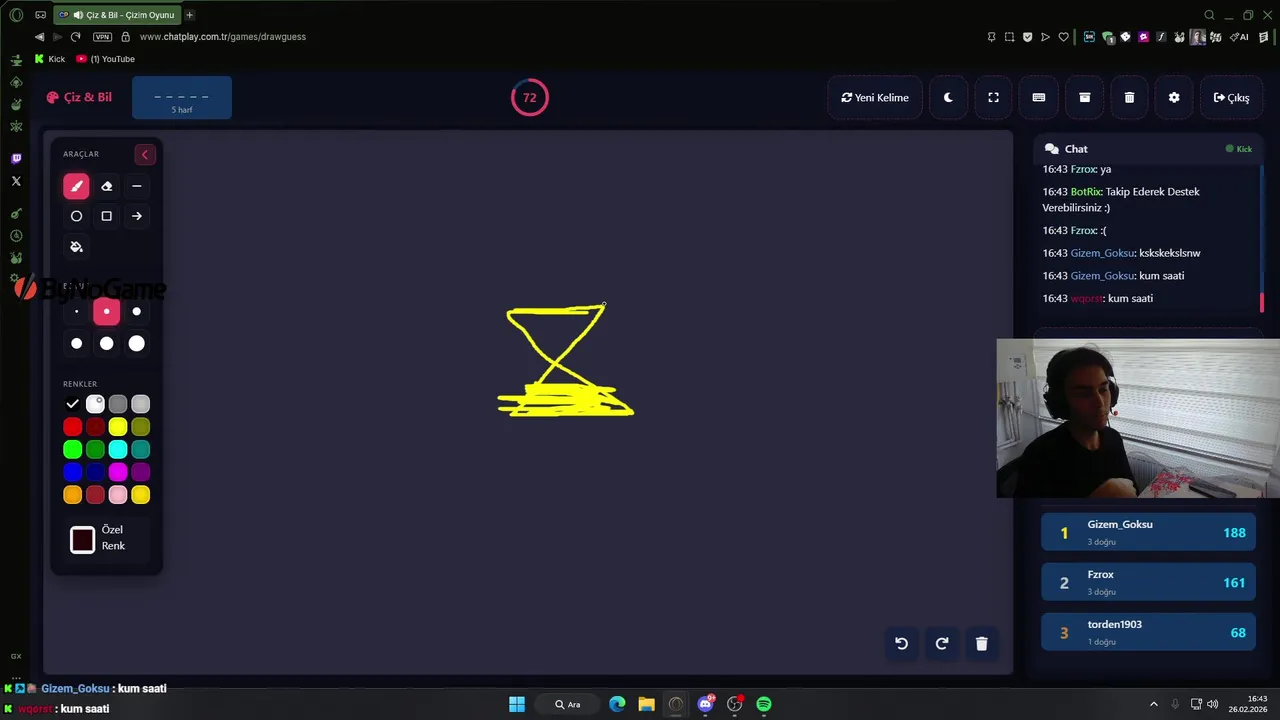Click the address bar URL
Screen dimensions: 1280x720
coord(223,37)
